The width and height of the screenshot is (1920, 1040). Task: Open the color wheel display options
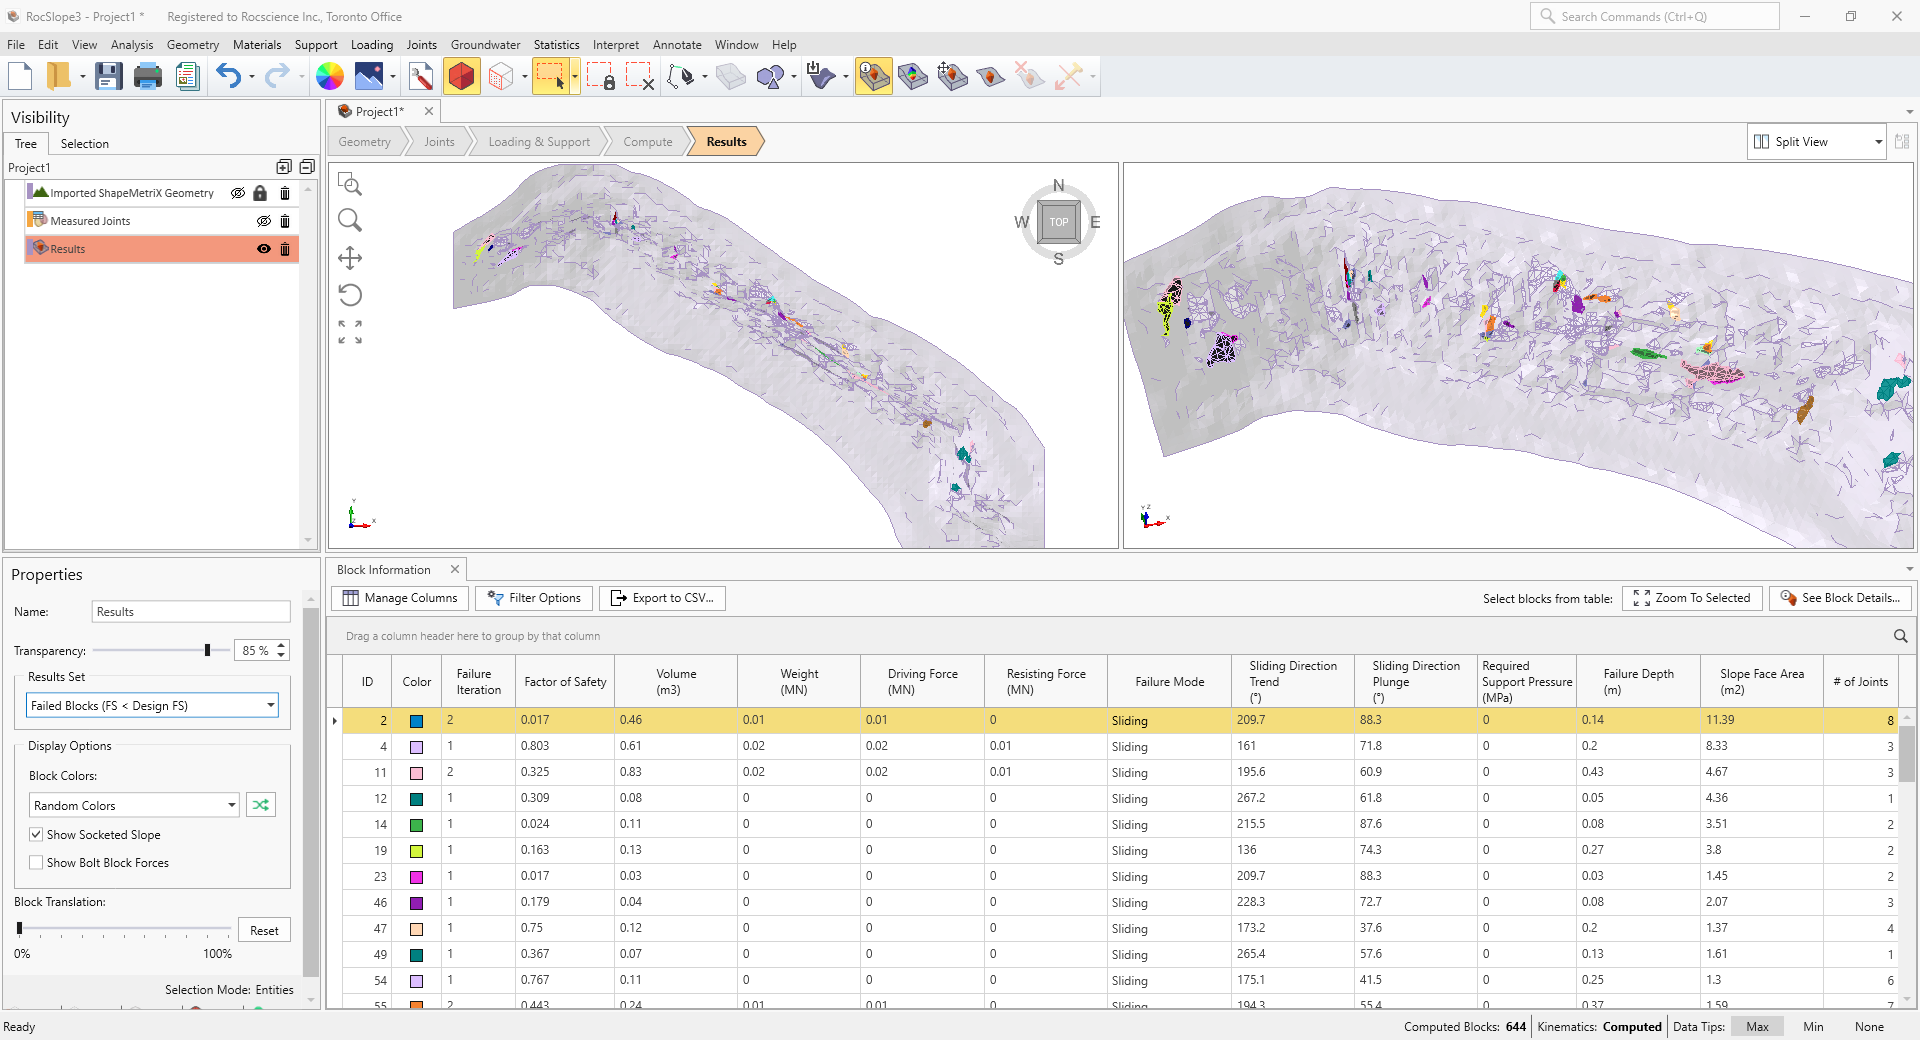tap(329, 76)
